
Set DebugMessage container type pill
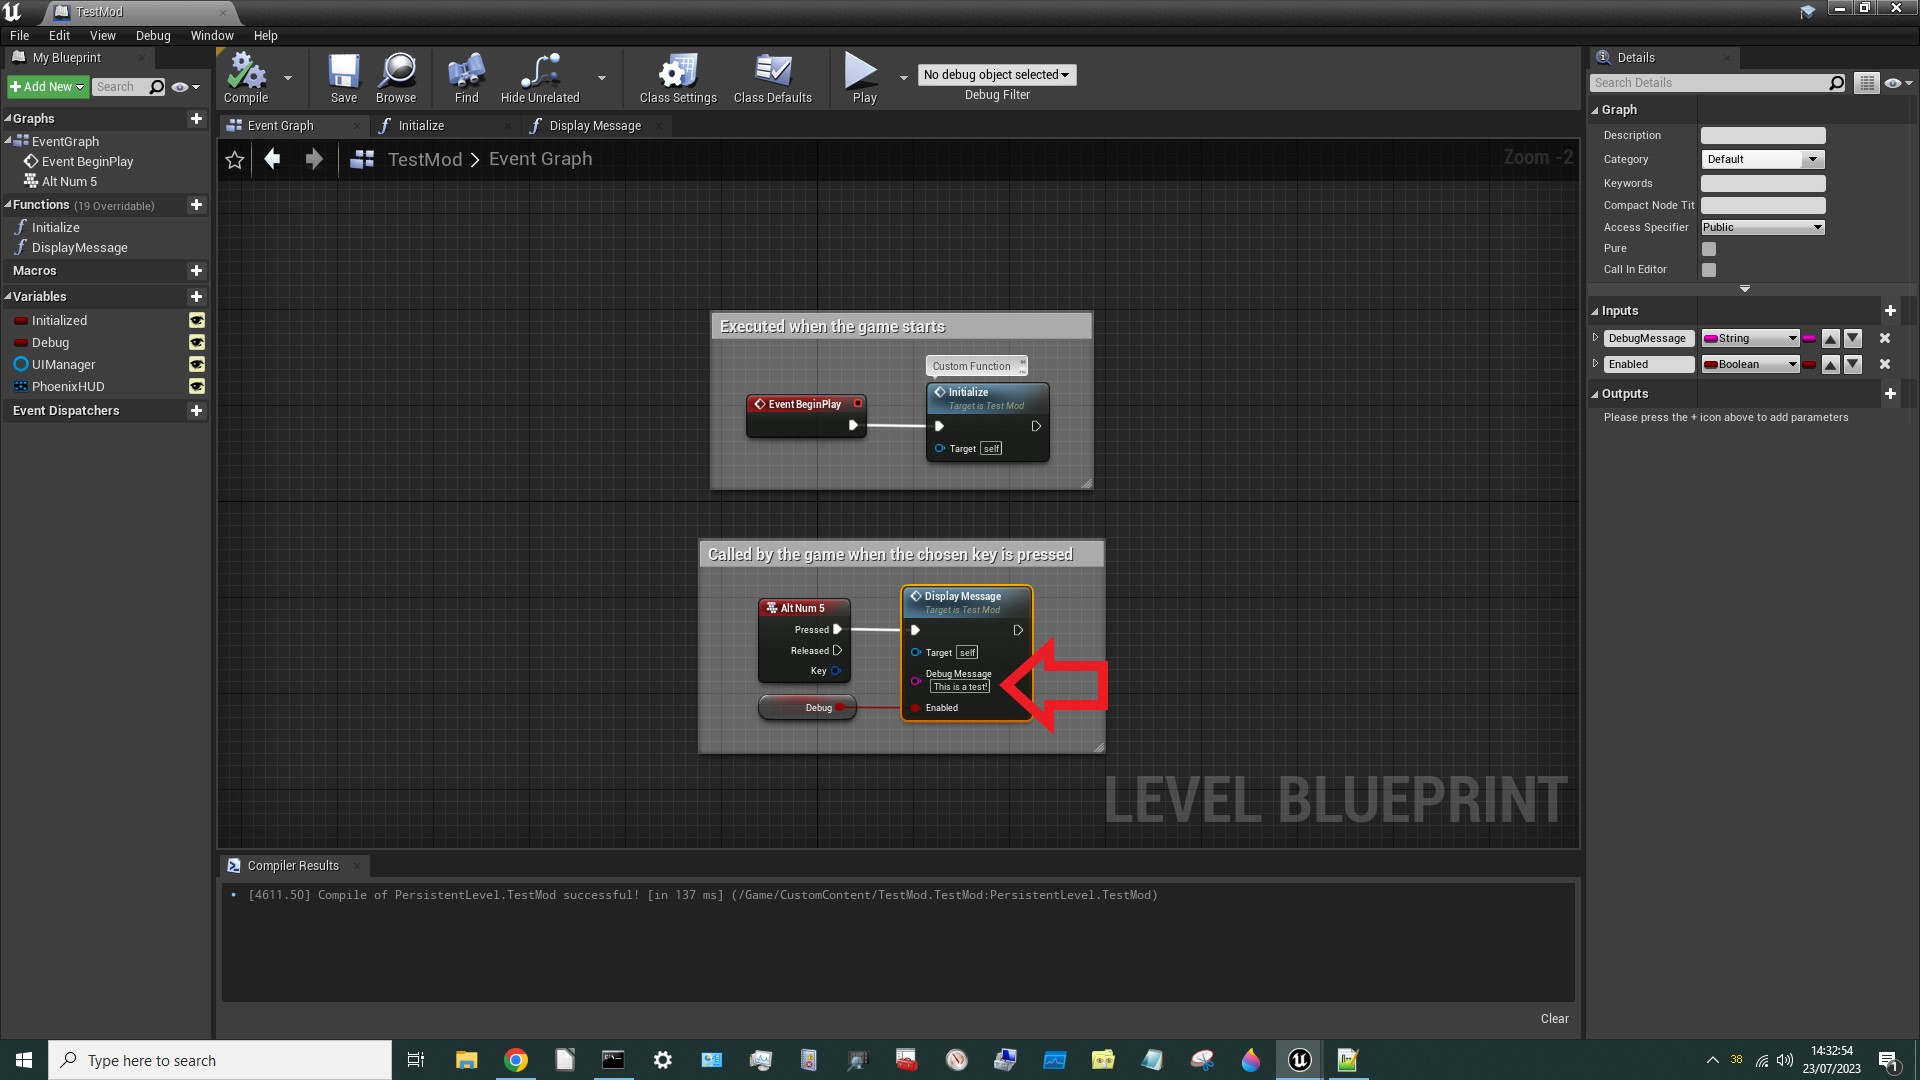pyautogui.click(x=1809, y=338)
